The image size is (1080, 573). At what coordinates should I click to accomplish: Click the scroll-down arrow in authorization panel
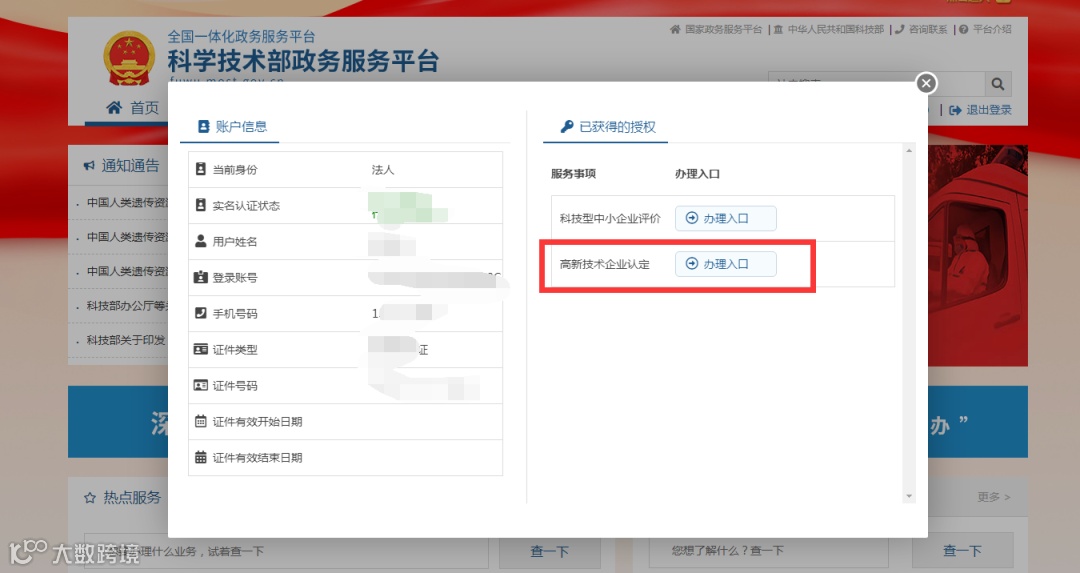pyautogui.click(x=909, y=496)
